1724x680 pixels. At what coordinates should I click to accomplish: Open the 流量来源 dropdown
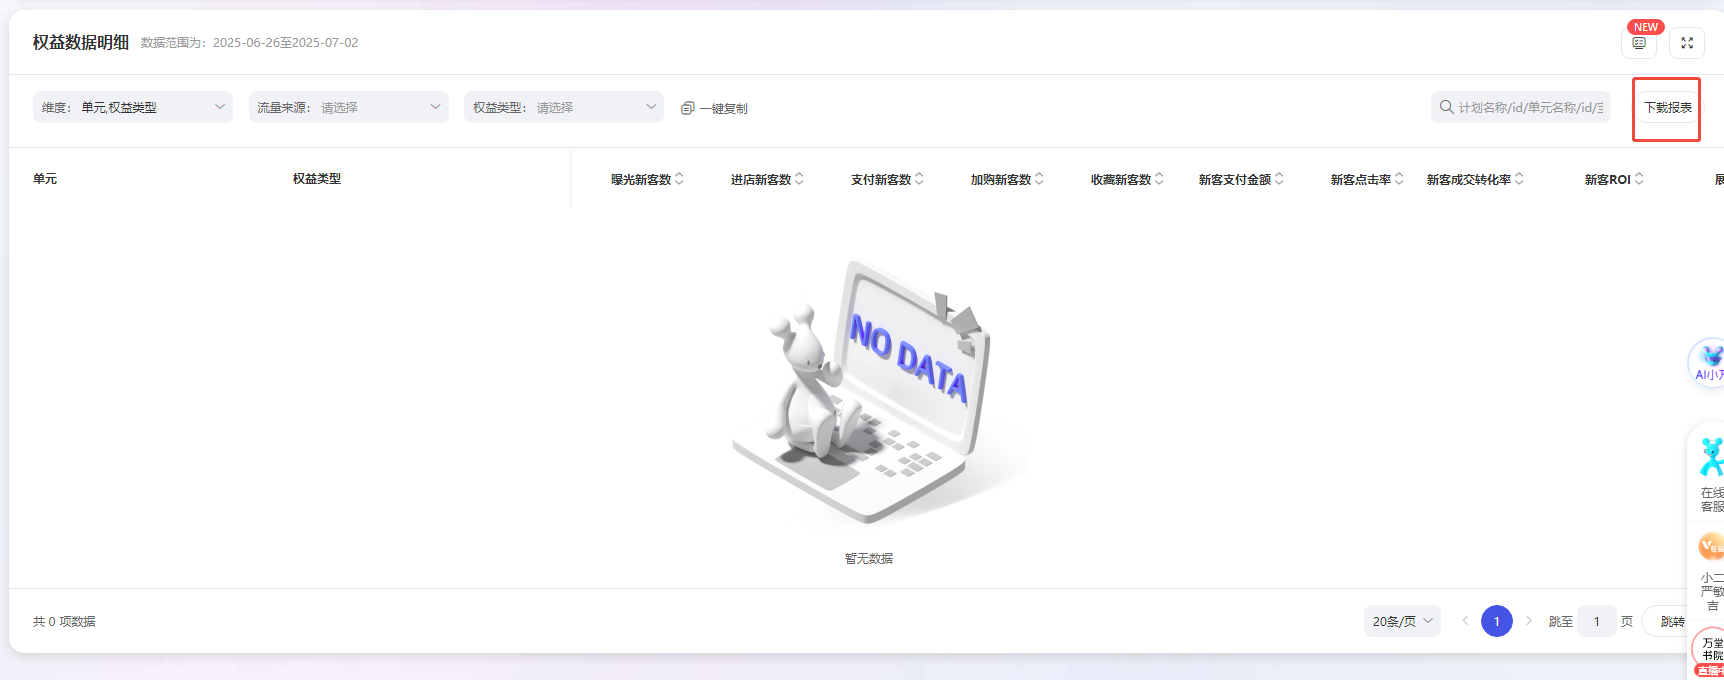(x=348, y=107)
